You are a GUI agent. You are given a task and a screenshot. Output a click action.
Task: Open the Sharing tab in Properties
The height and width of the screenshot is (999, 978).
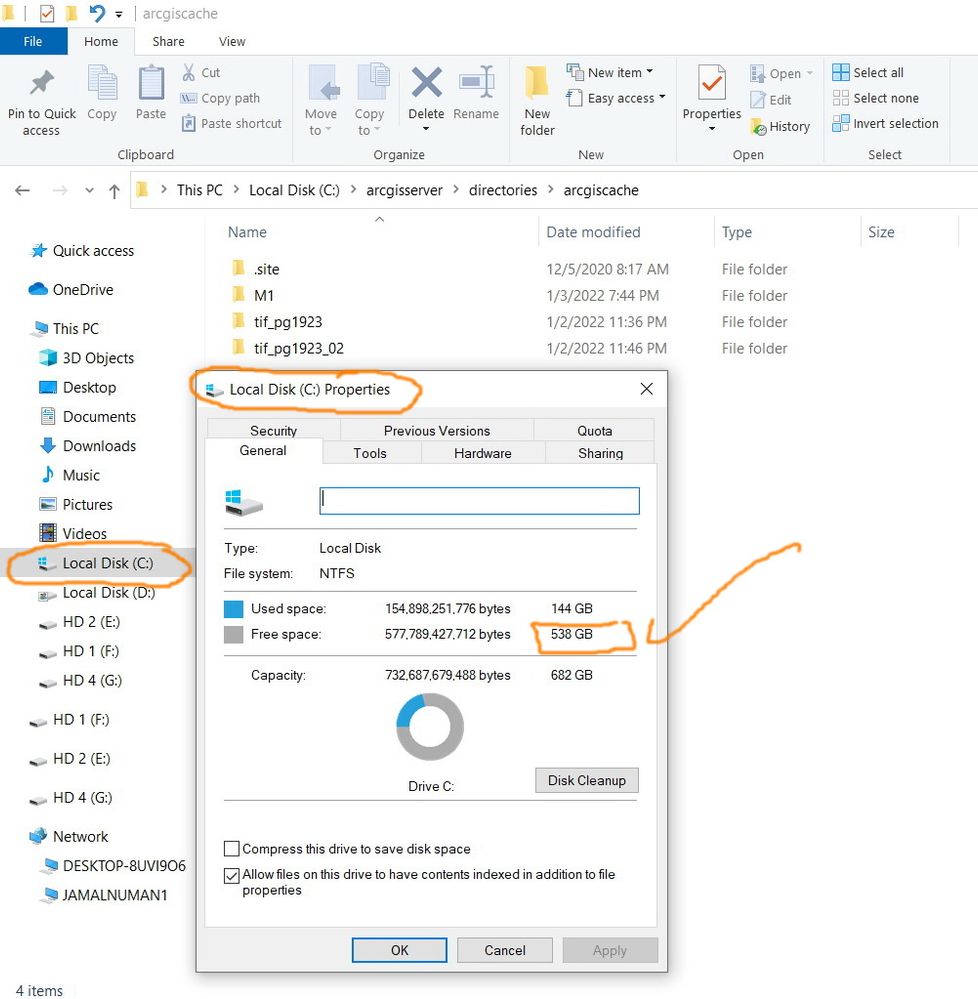pyautogui.click(x=600, y=453)
